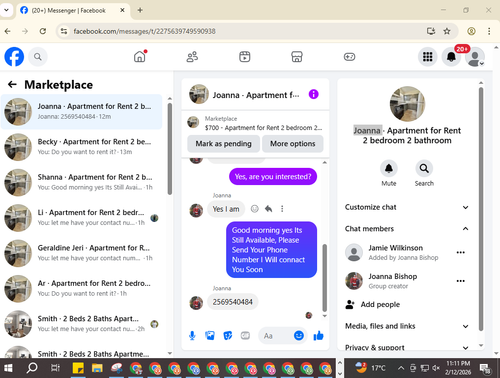Open the Ar apartment conversation
500x378 pixels.
tap(82, 288)
